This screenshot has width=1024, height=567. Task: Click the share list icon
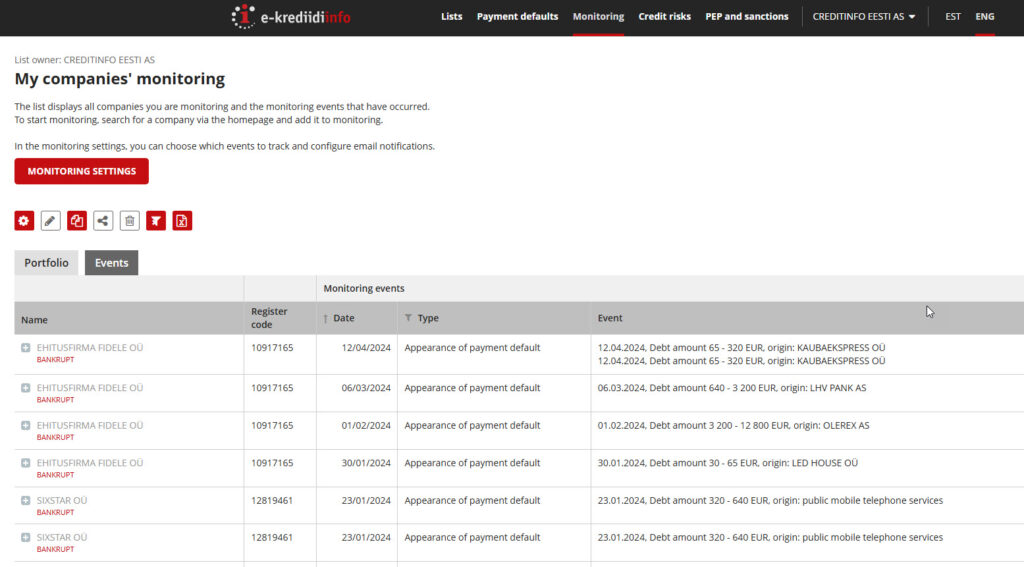pos(103,221)
